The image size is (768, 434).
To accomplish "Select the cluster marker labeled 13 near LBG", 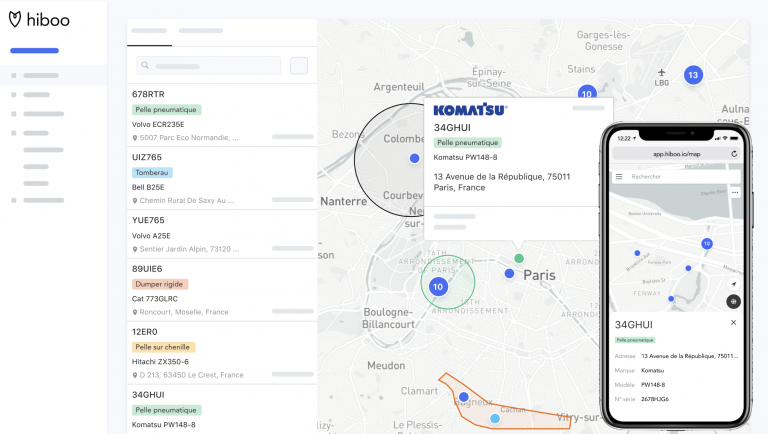I will (x=693, y=75).
